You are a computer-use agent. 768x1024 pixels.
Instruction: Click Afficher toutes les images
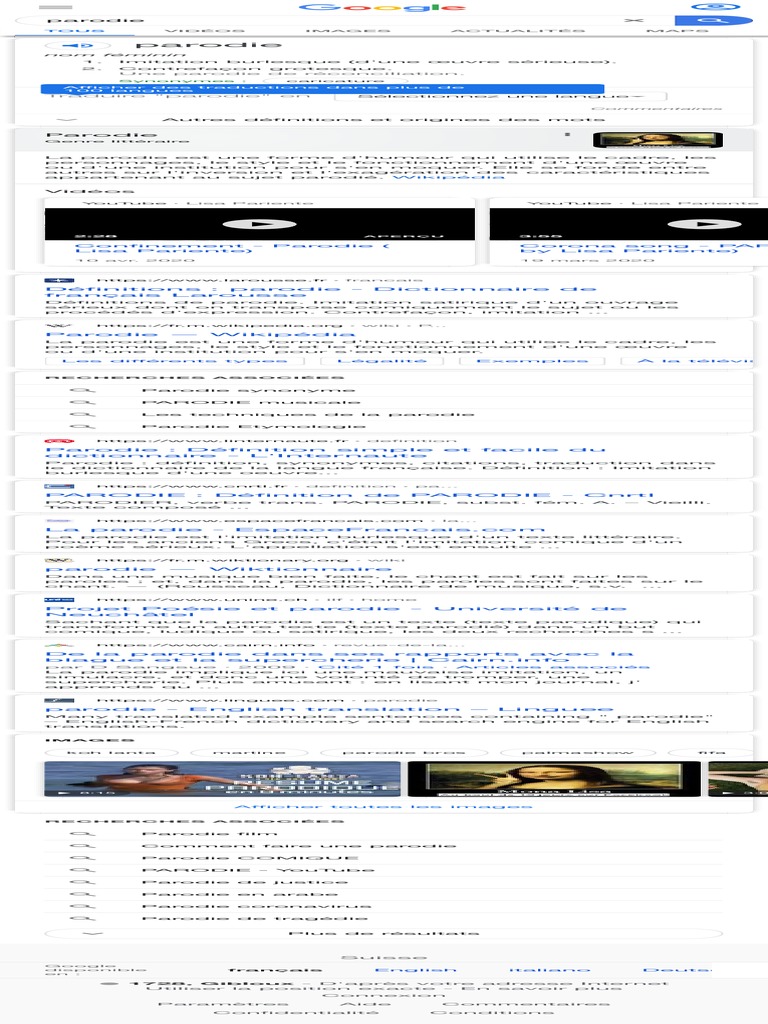[x=383, y=807]
